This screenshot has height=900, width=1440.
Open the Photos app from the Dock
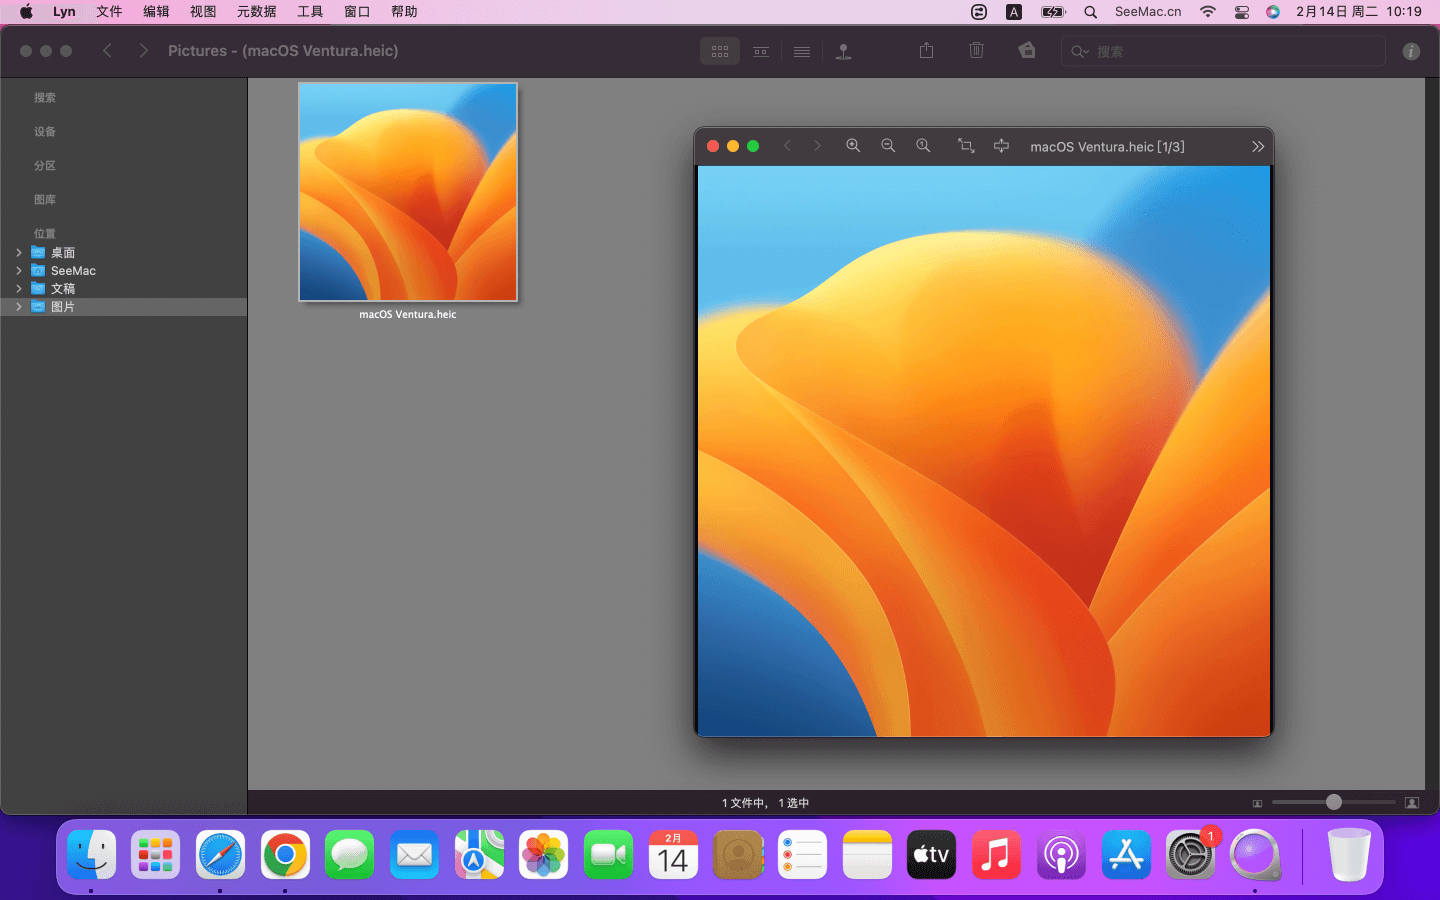point(544,855)
